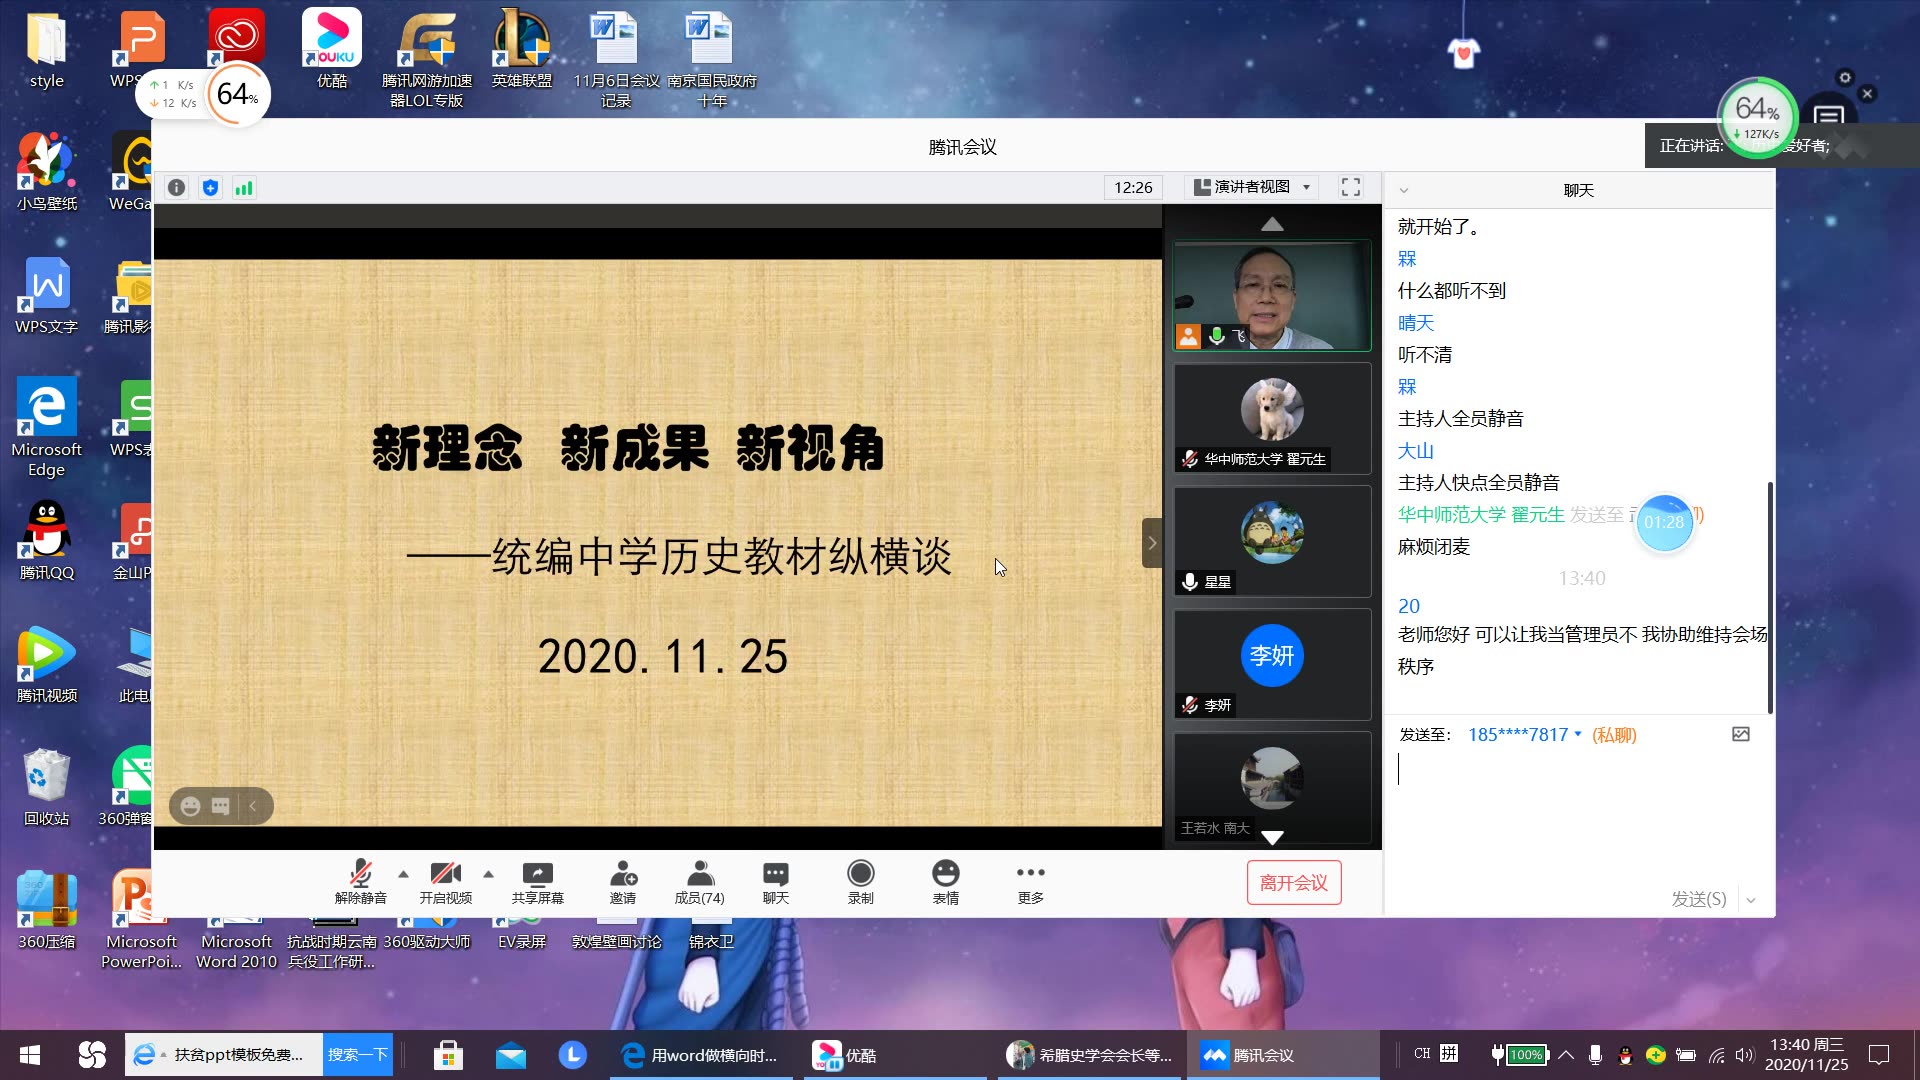Collapse the participant video strip arrow
1920x1080 pixels.
(1152, 543)
